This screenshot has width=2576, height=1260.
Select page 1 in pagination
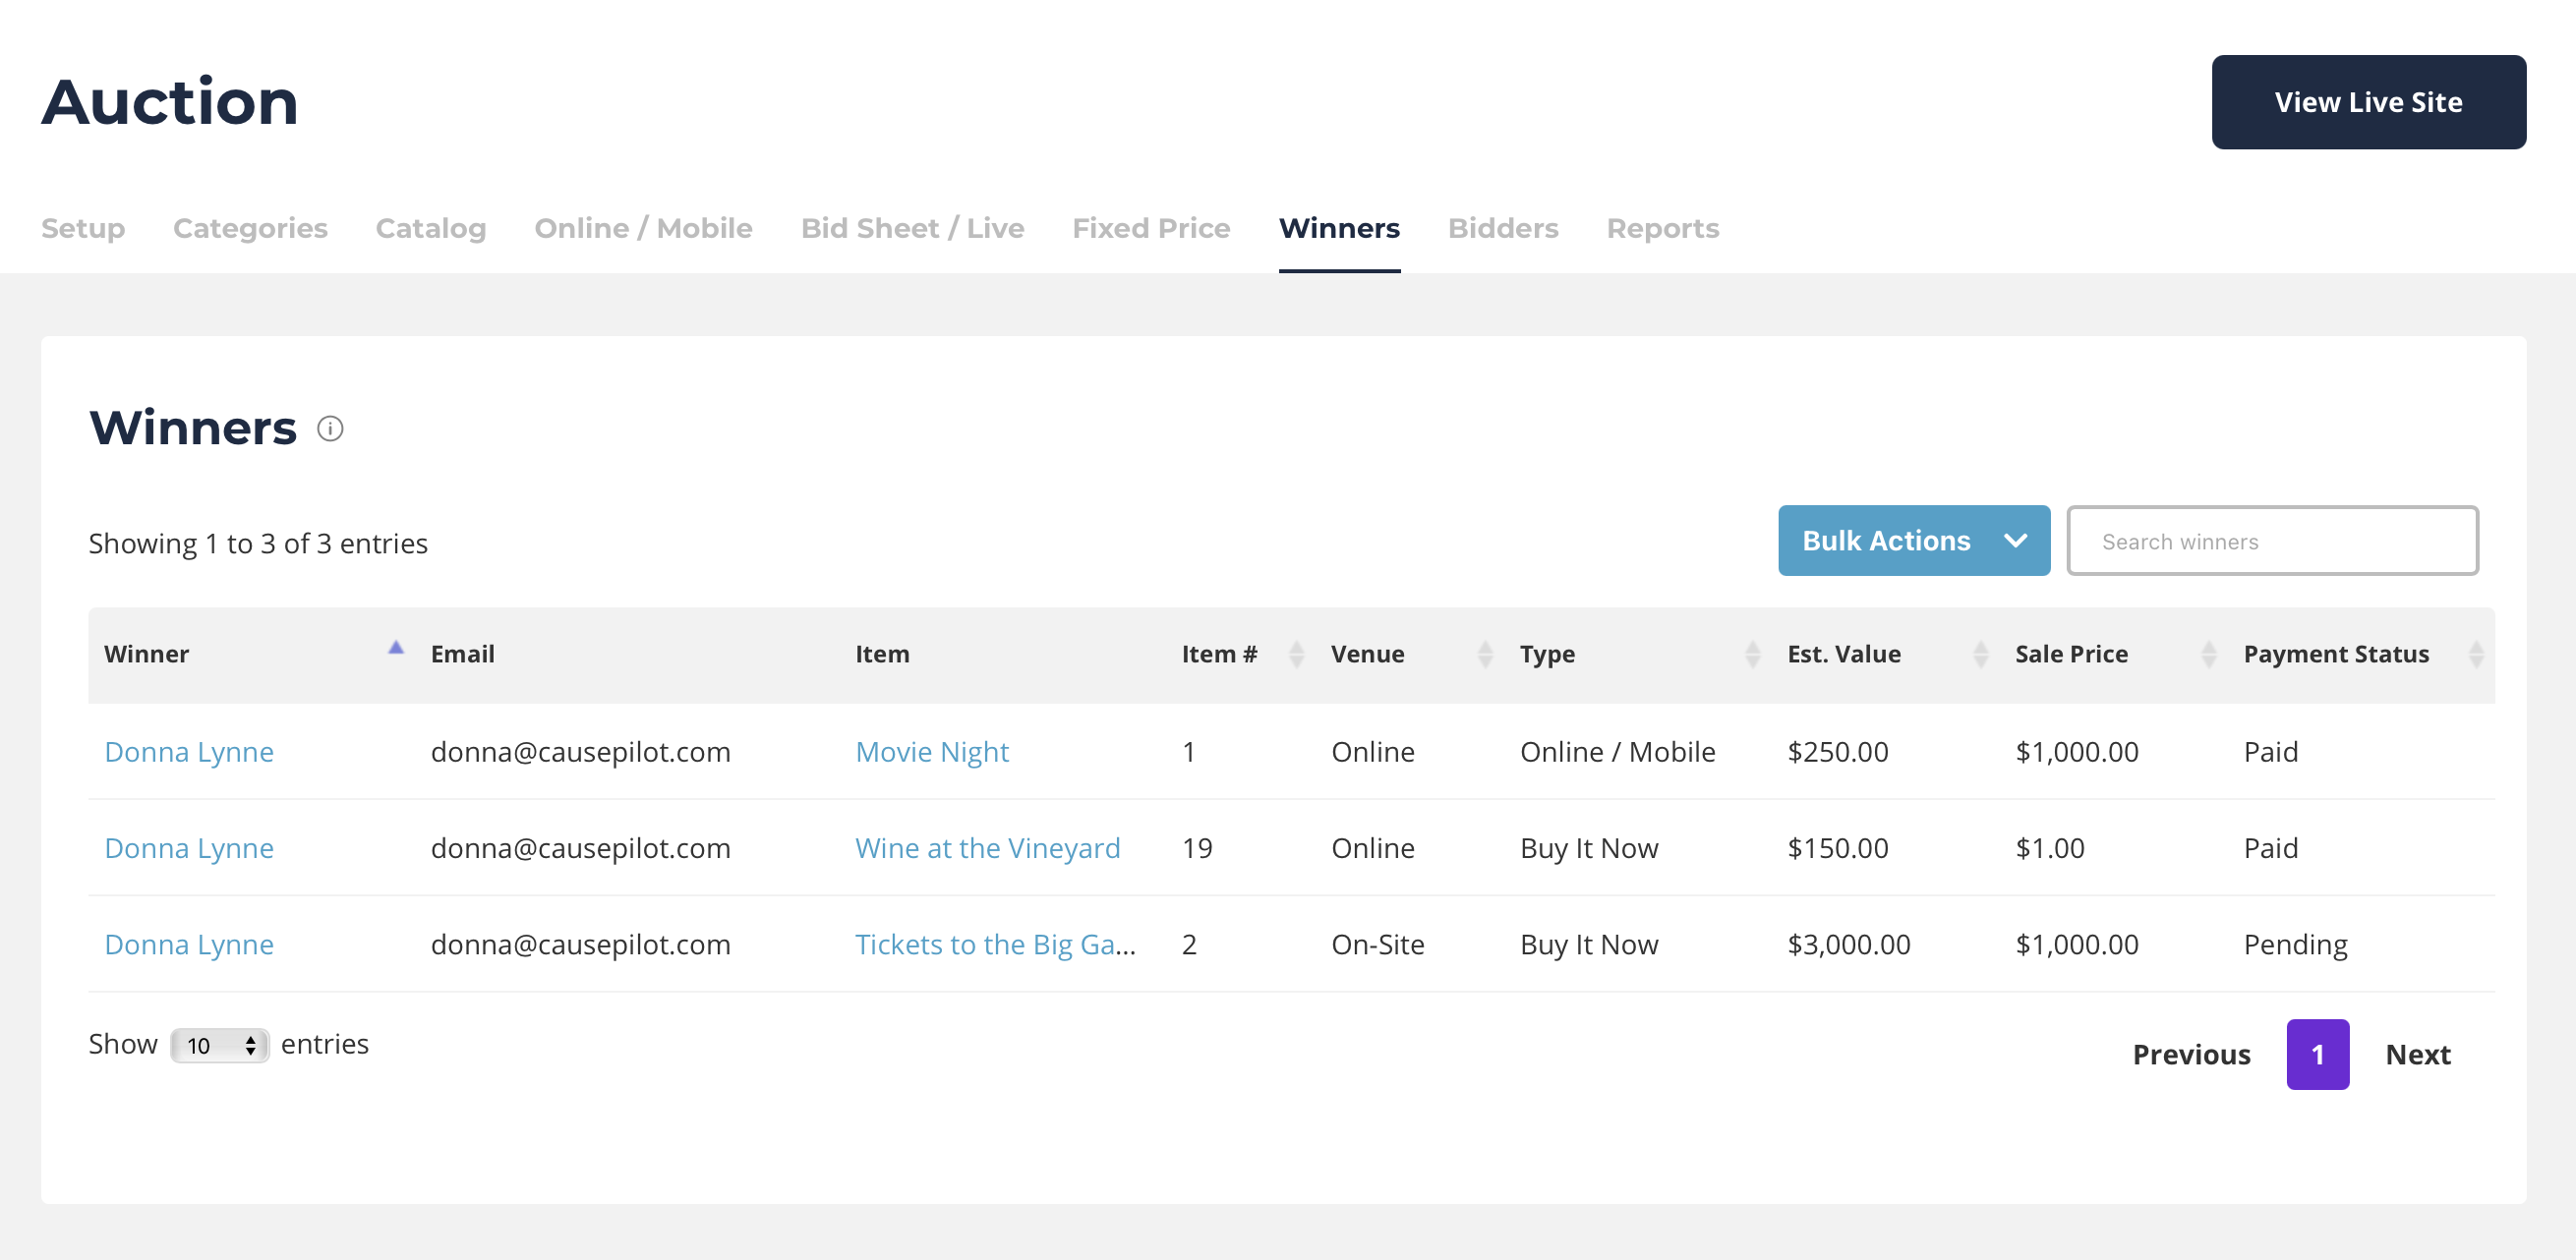pyautogui.click(x=2317, y=1054)
